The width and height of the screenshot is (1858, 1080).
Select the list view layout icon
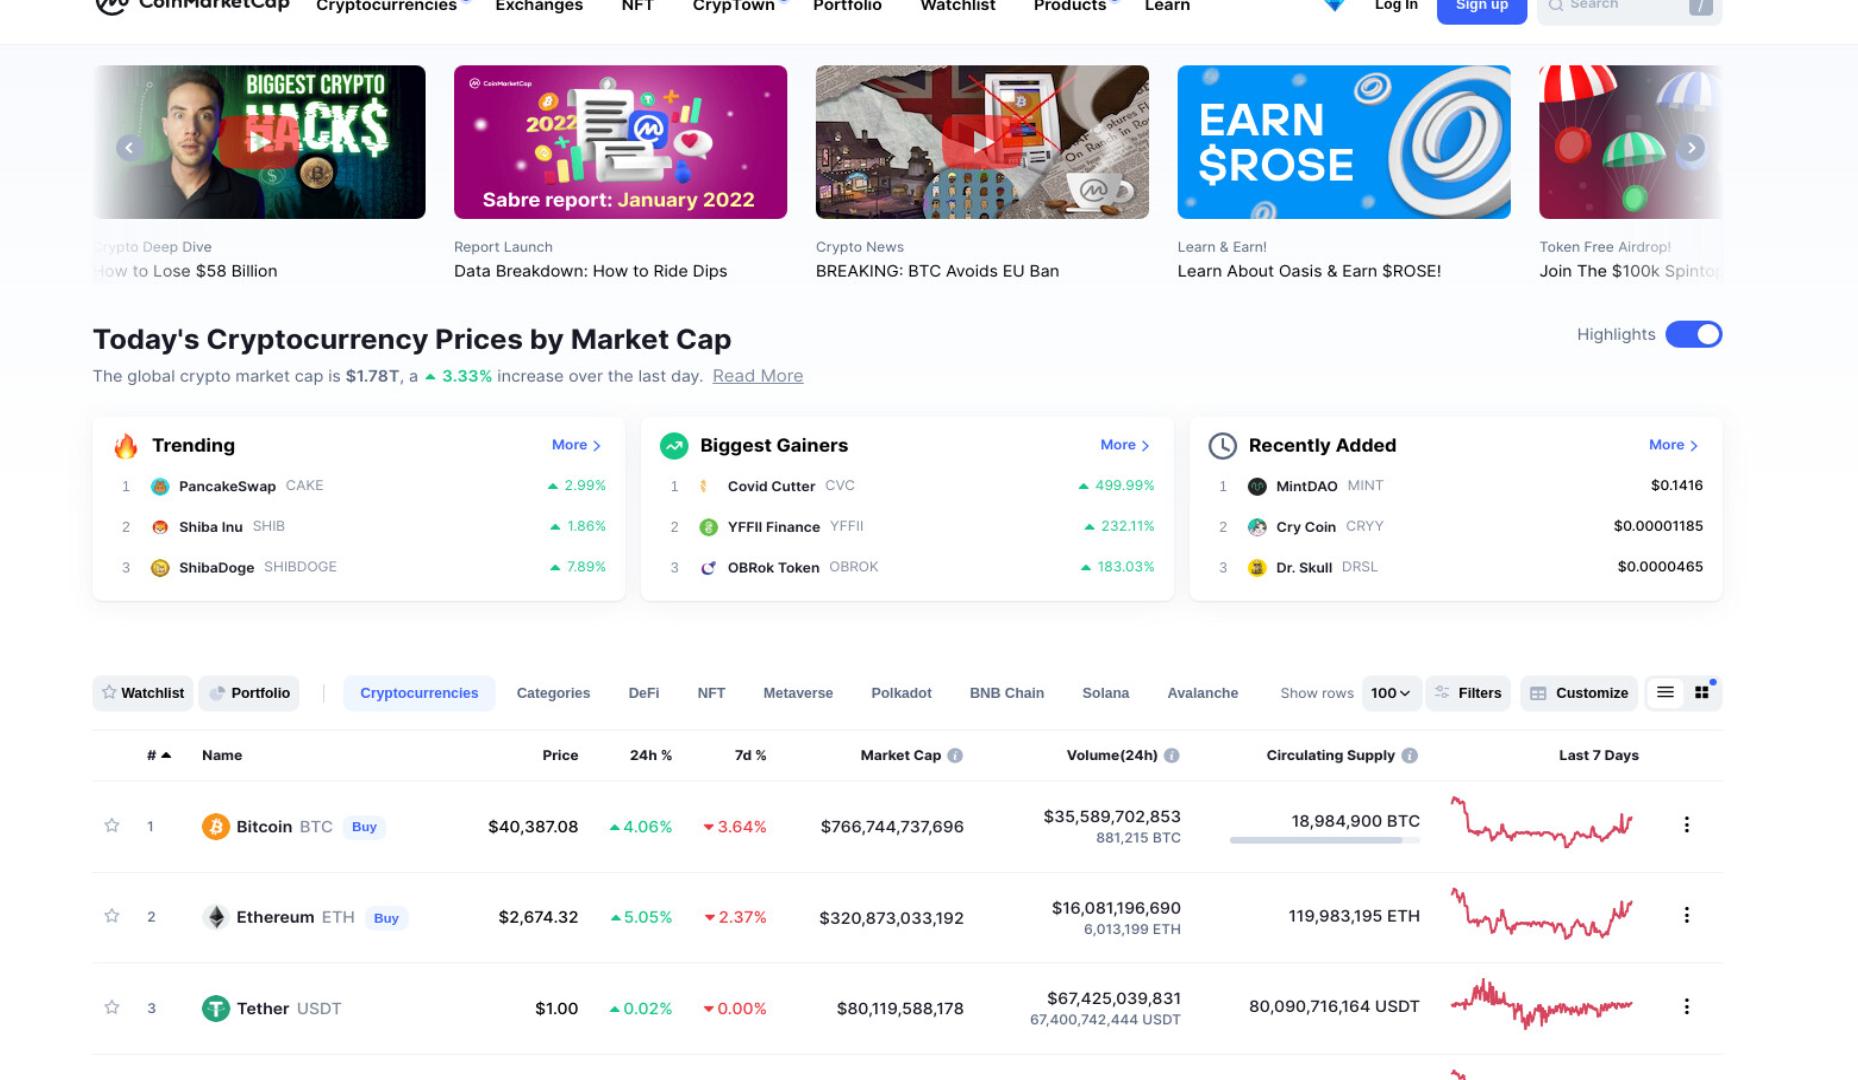(1665, 693)
